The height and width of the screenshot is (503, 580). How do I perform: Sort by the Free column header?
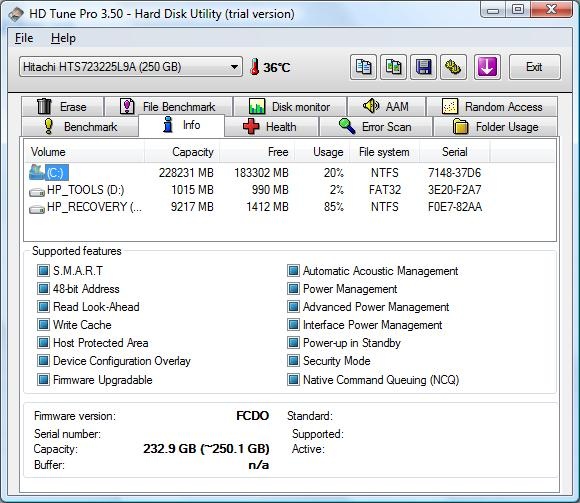click(257, 152)
